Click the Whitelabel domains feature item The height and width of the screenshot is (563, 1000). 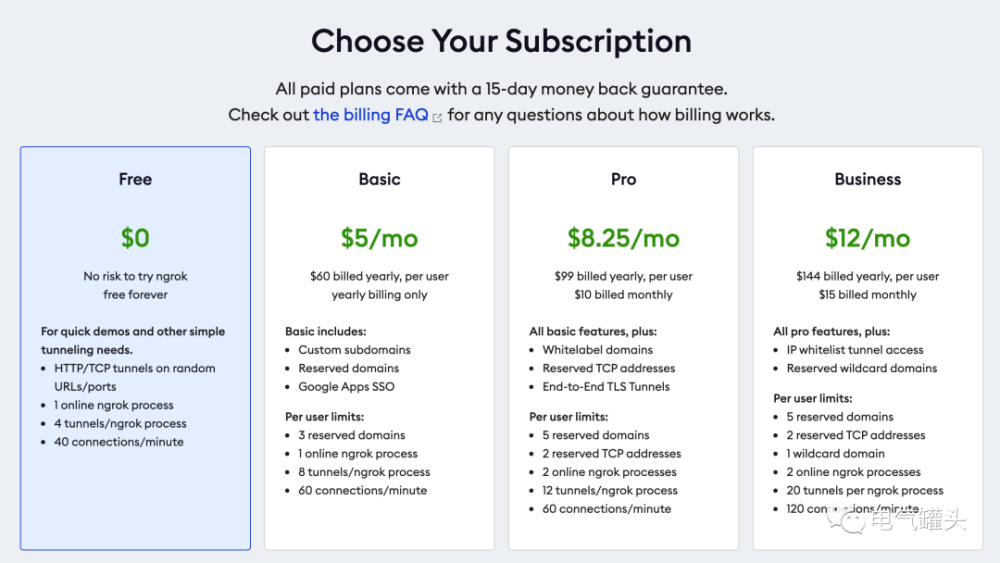[x=598, y=349]
